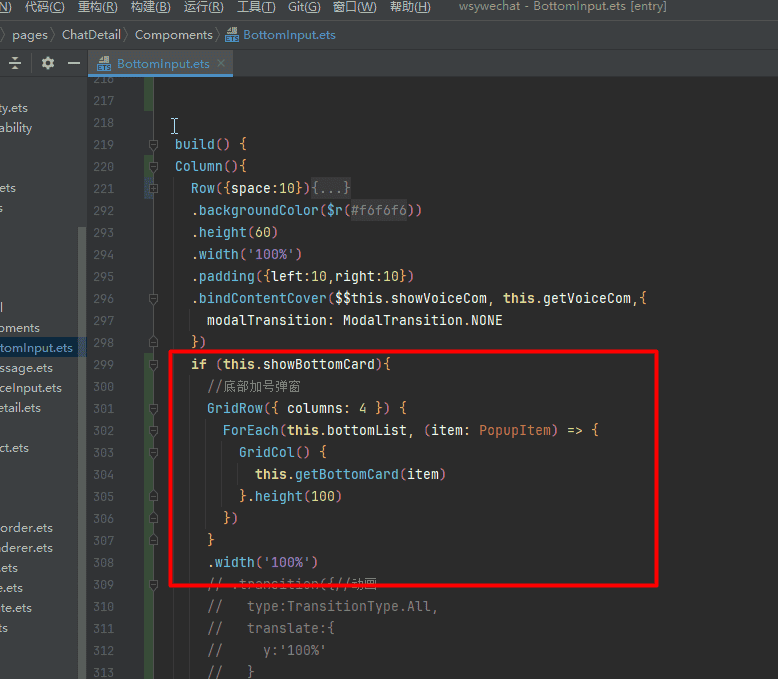Select the BottomInput.ets editor tab
Viewport: 778px width, 679px height.
tap(162, 64)
